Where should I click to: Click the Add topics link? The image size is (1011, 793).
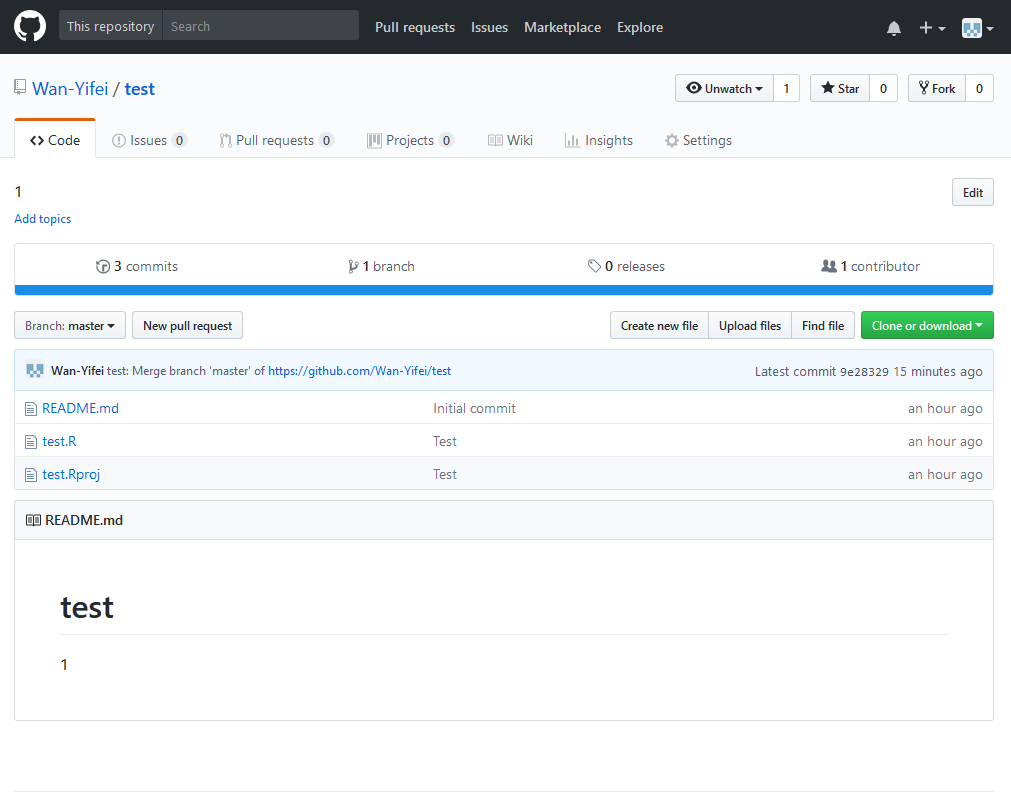tap(43, 219)
